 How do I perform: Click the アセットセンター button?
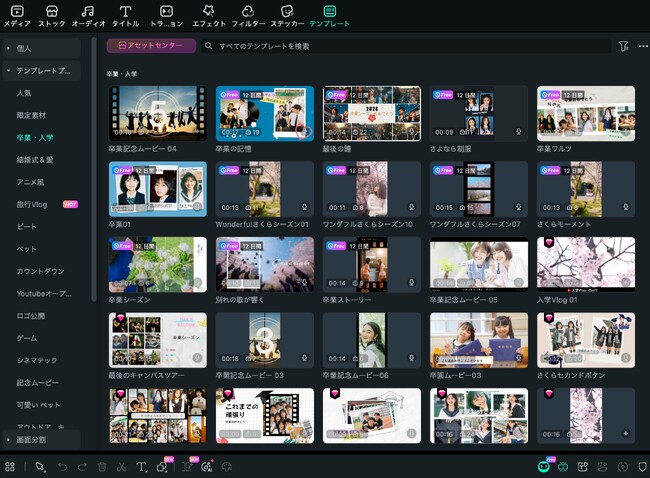151,46
